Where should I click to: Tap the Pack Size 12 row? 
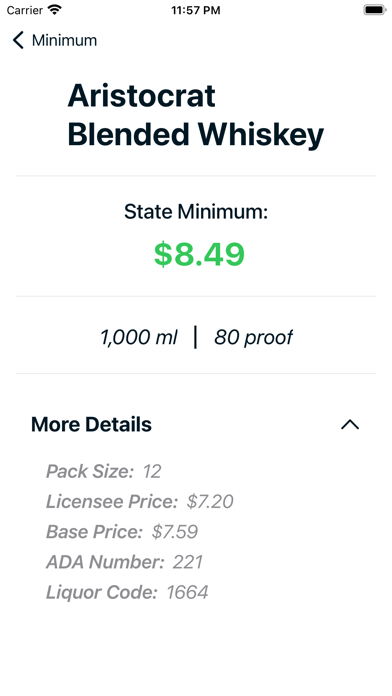(x=103, y=471)
